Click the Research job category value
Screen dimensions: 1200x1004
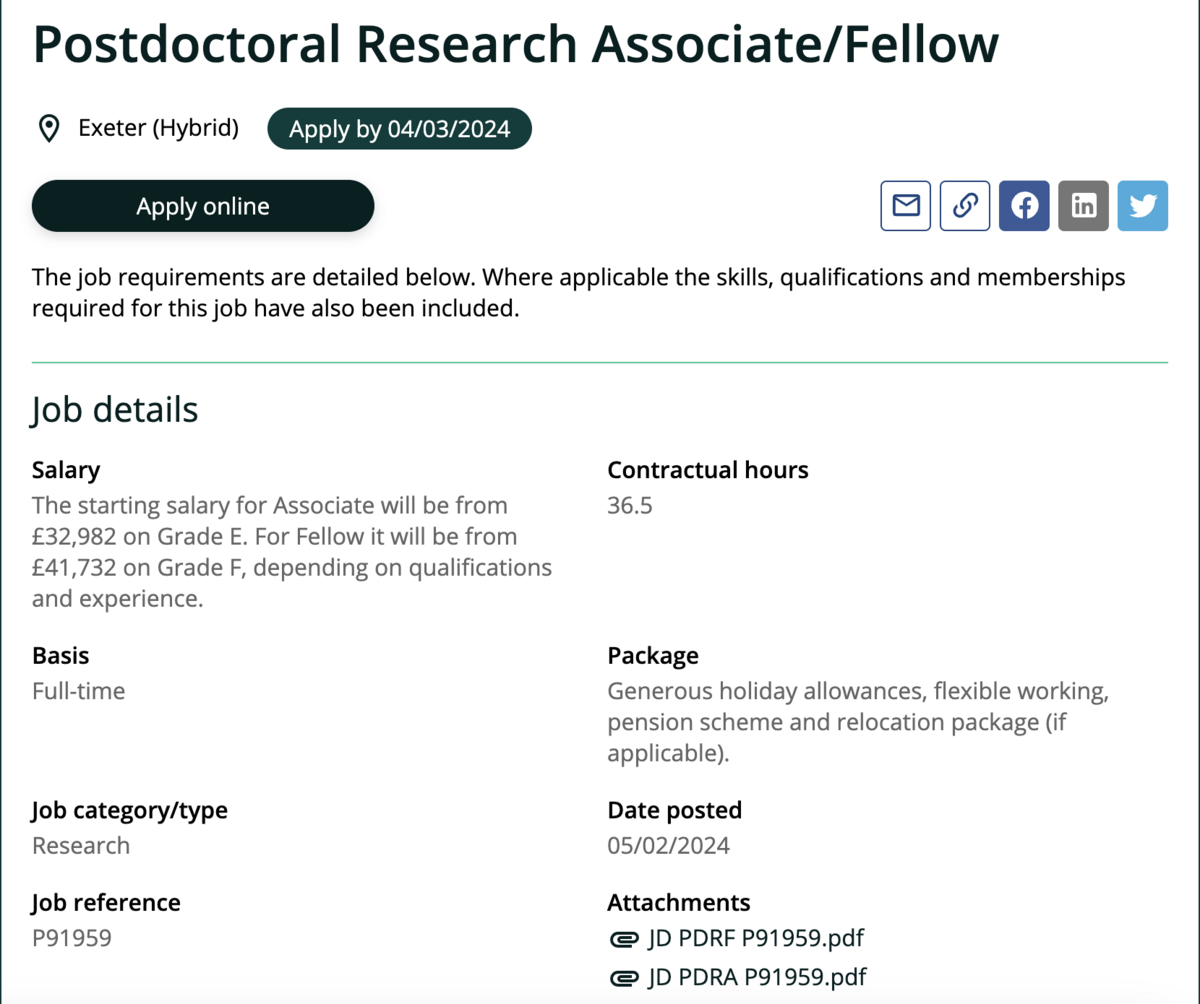coord(81,846)
